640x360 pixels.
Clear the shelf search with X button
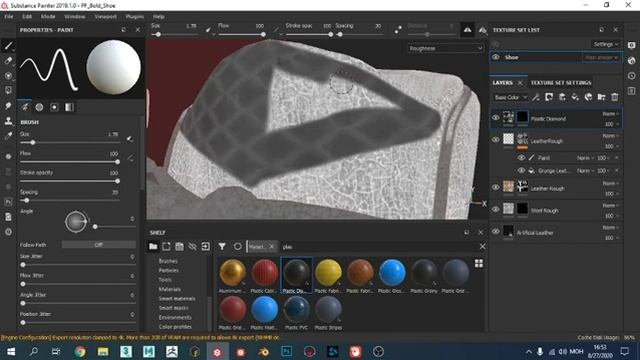(482, 247)
